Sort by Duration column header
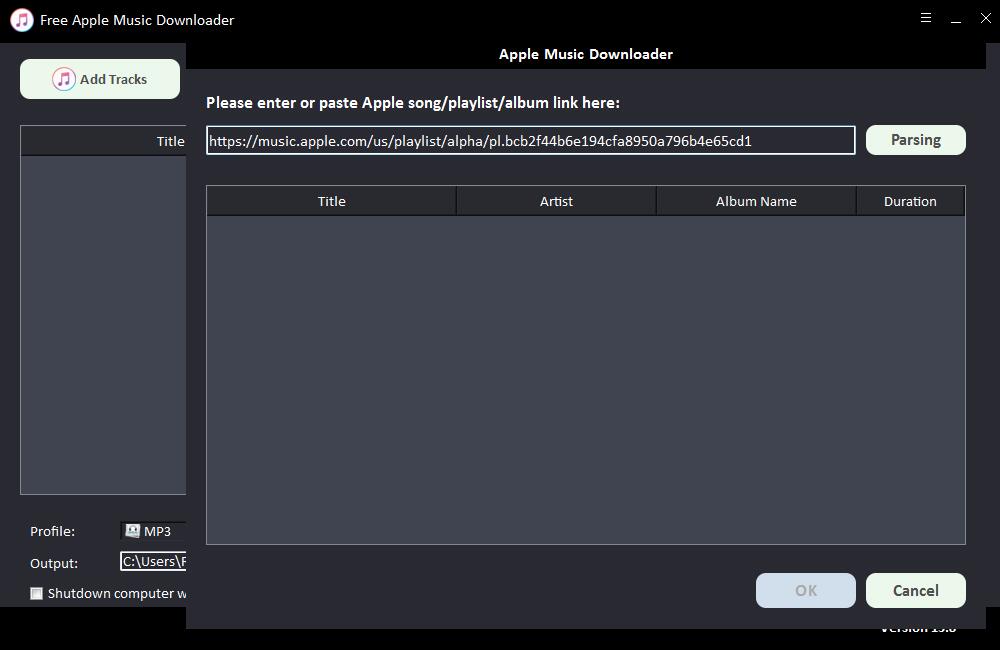This screenshot has width=1000, height=650. coord(910,201)
